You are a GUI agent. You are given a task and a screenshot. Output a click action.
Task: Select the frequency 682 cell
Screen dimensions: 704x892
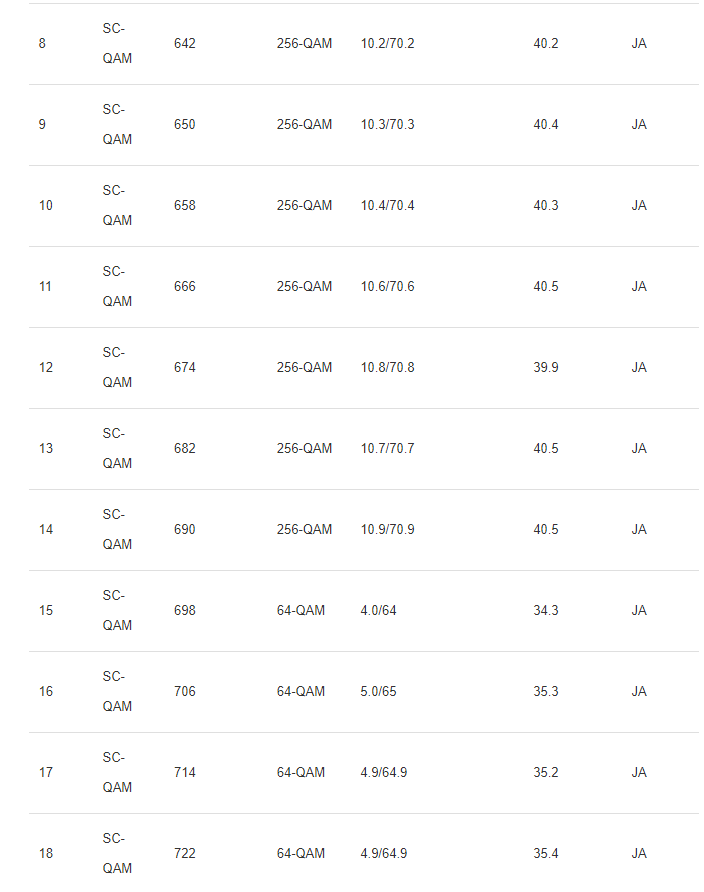(x=185, y=449)
